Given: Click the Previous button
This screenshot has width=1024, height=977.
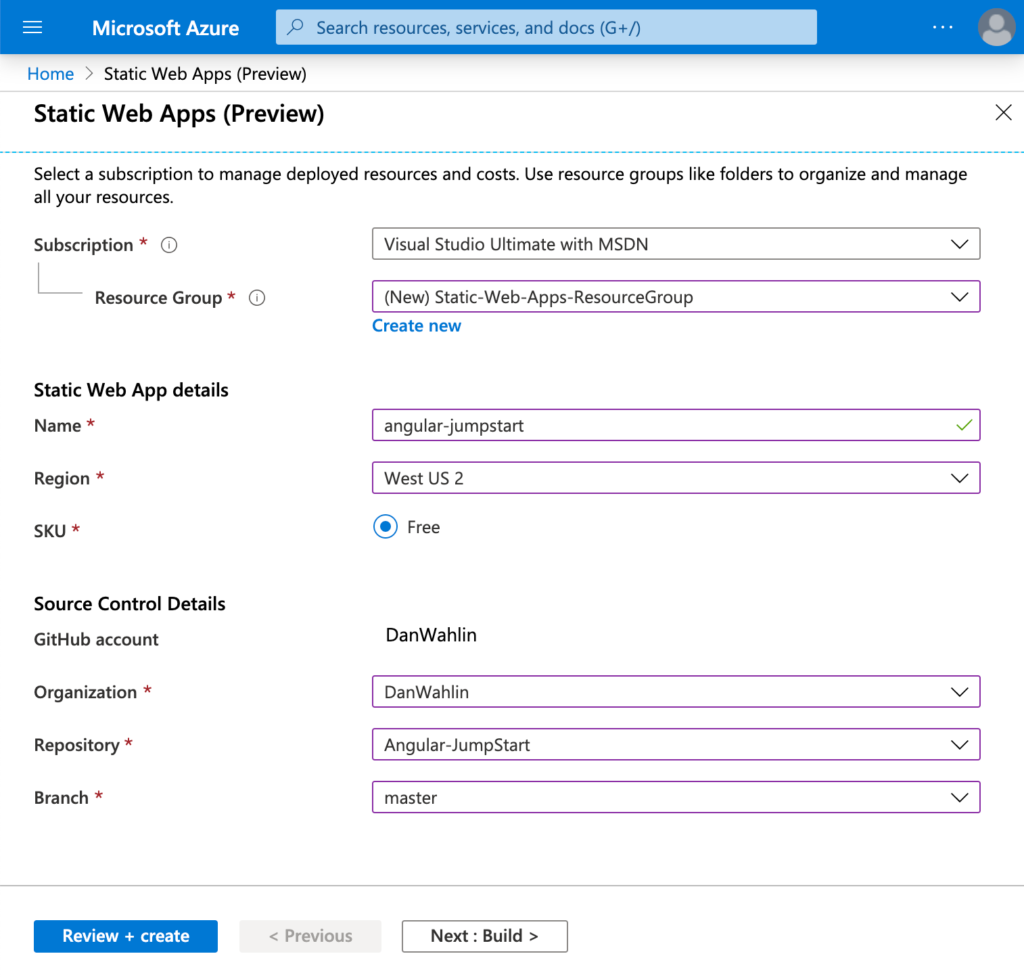Looking at the screenshot, I should 310,936.
